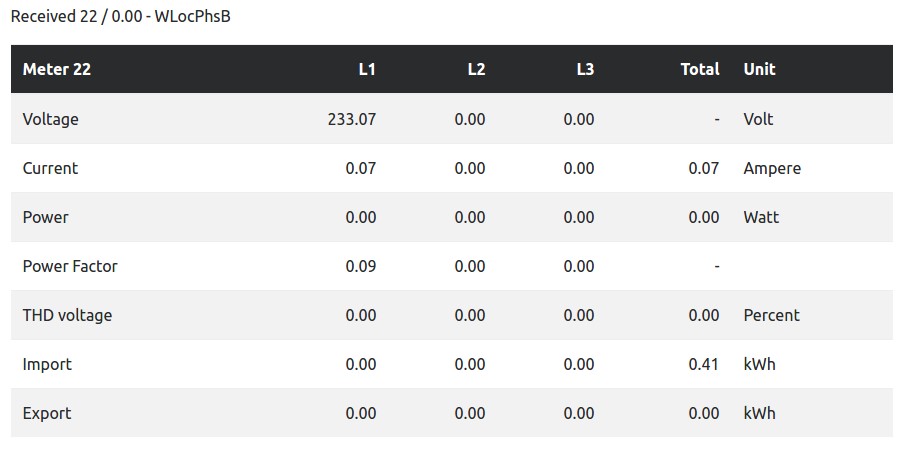The width and height of the screenshot is (913, 450).
Task: Select the 0.41 import total value
Action: coord(703,364)
